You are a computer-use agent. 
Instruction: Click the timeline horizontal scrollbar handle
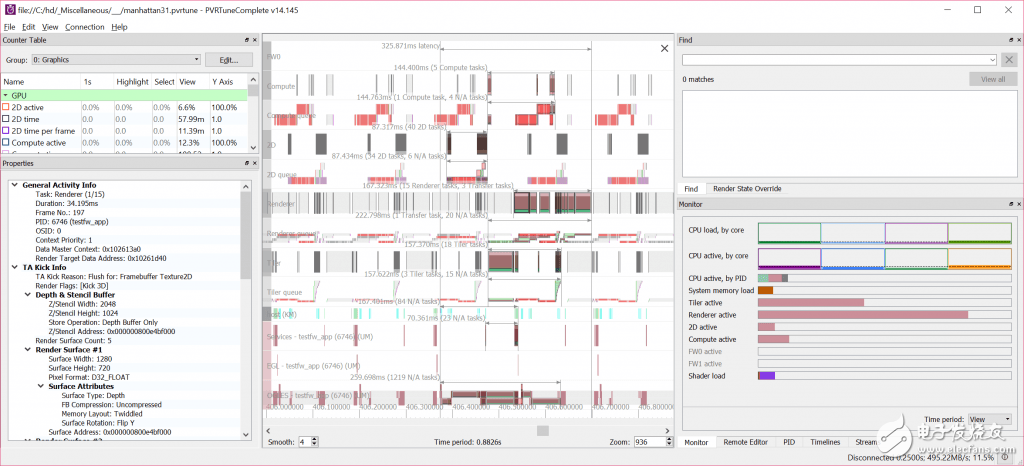click(x=542, y=430)
